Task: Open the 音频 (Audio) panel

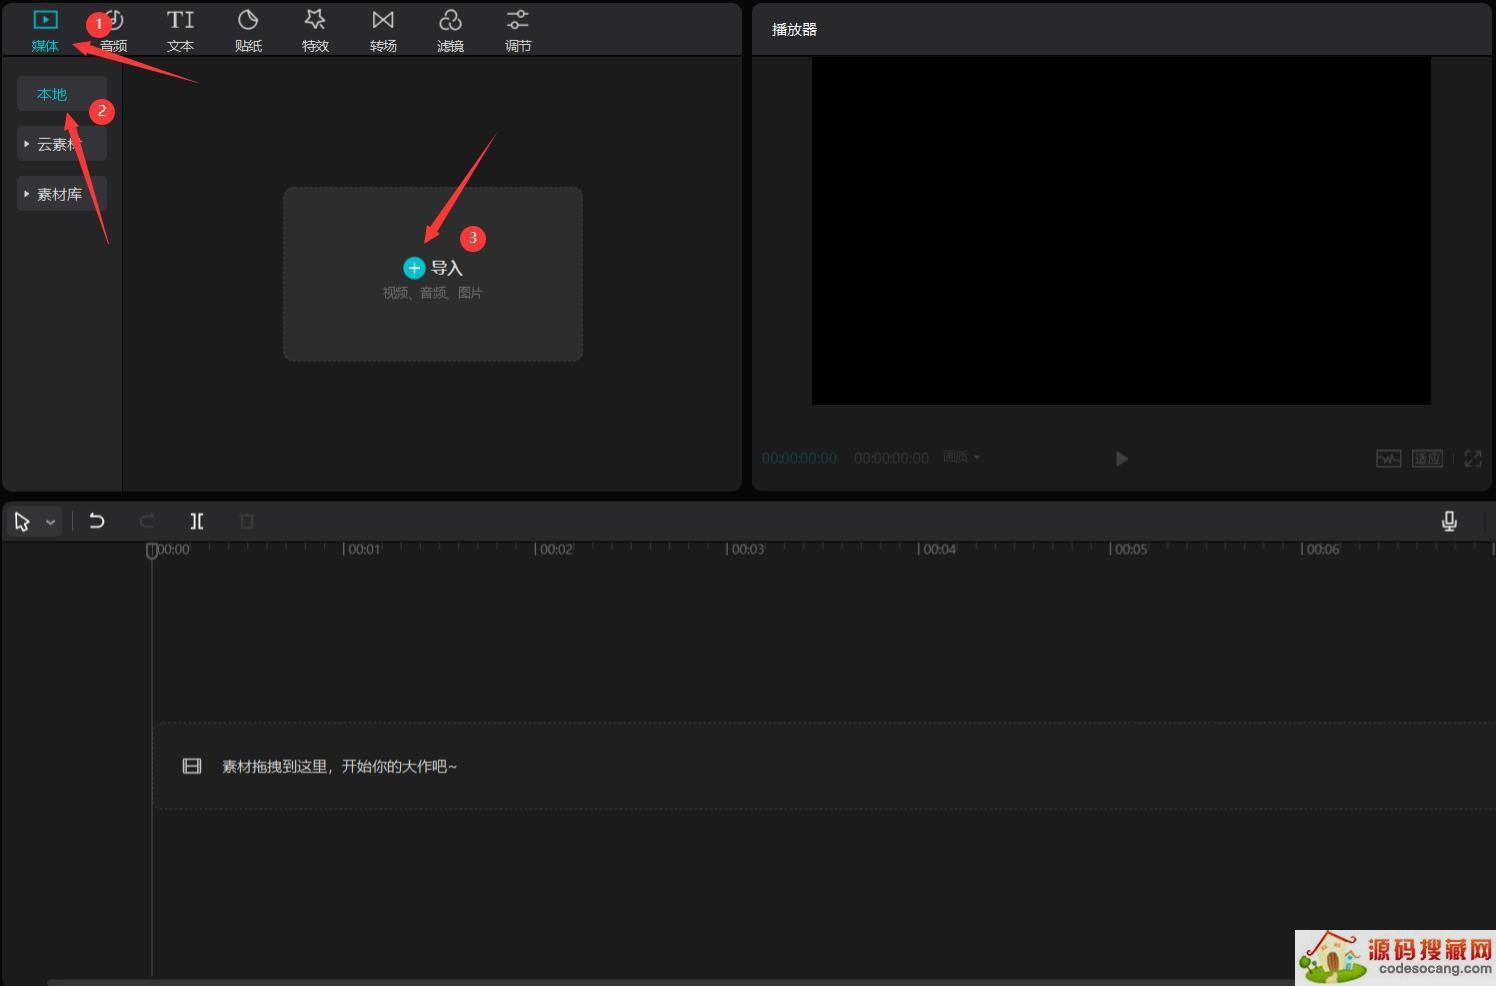Action: pyautogui.click(x=114, y=31)
